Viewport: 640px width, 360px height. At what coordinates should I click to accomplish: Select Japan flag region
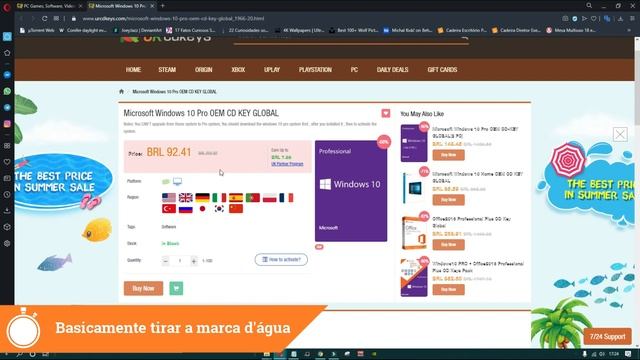202,209
